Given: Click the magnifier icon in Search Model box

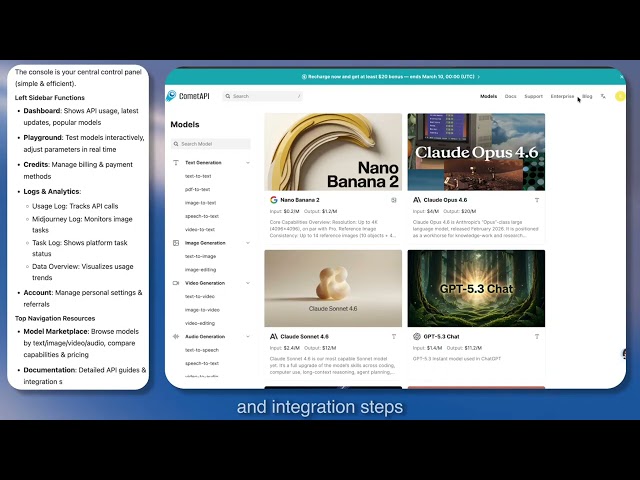Looking at the screenshot, I should (176, 144).
